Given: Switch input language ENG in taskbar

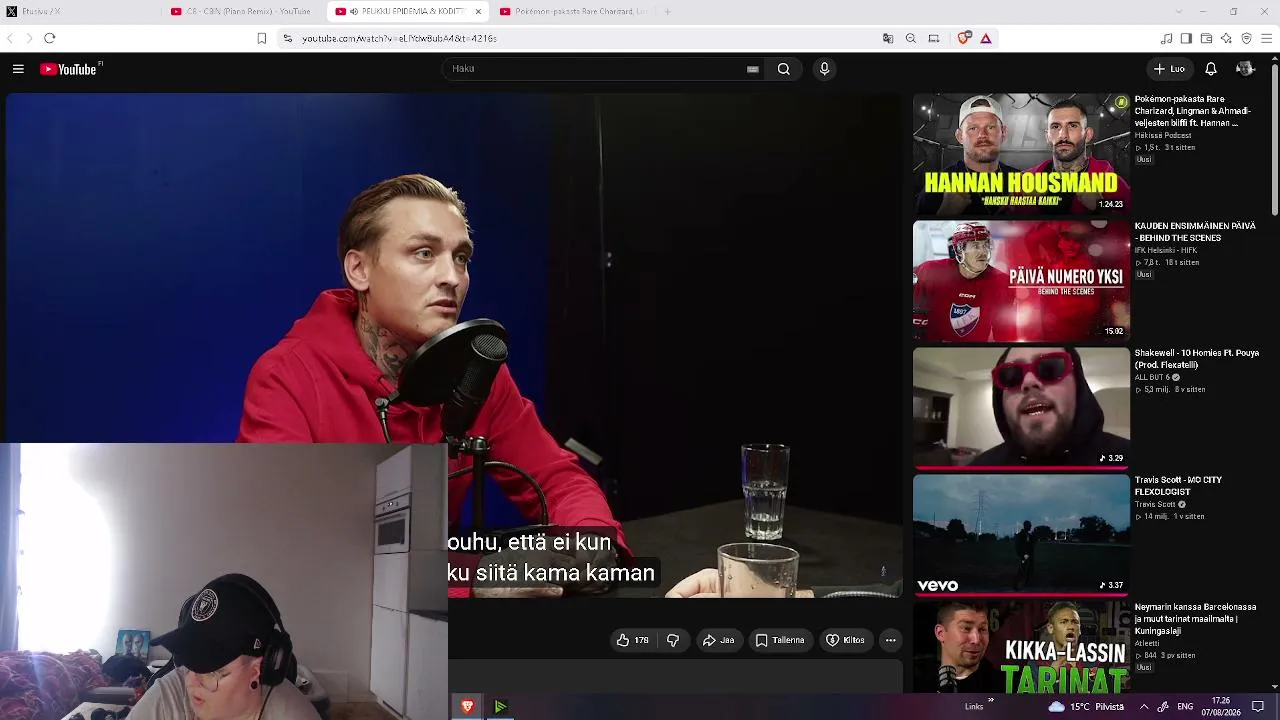Looking at the screenshot, I should click(1185, 707).
